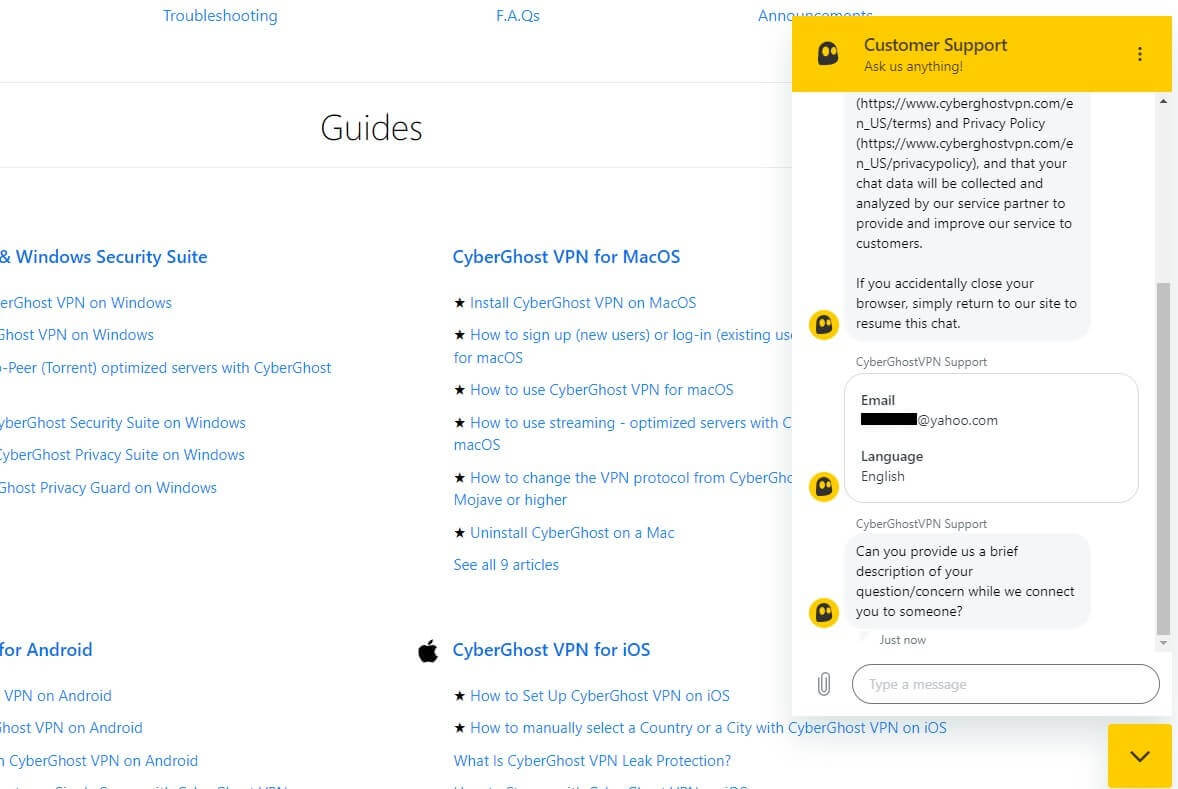Open 'CyberGhost VPN for iOS' section heading
This screenshot has width=1178, height=789.
pyautogui.click(x=551, y=650)
